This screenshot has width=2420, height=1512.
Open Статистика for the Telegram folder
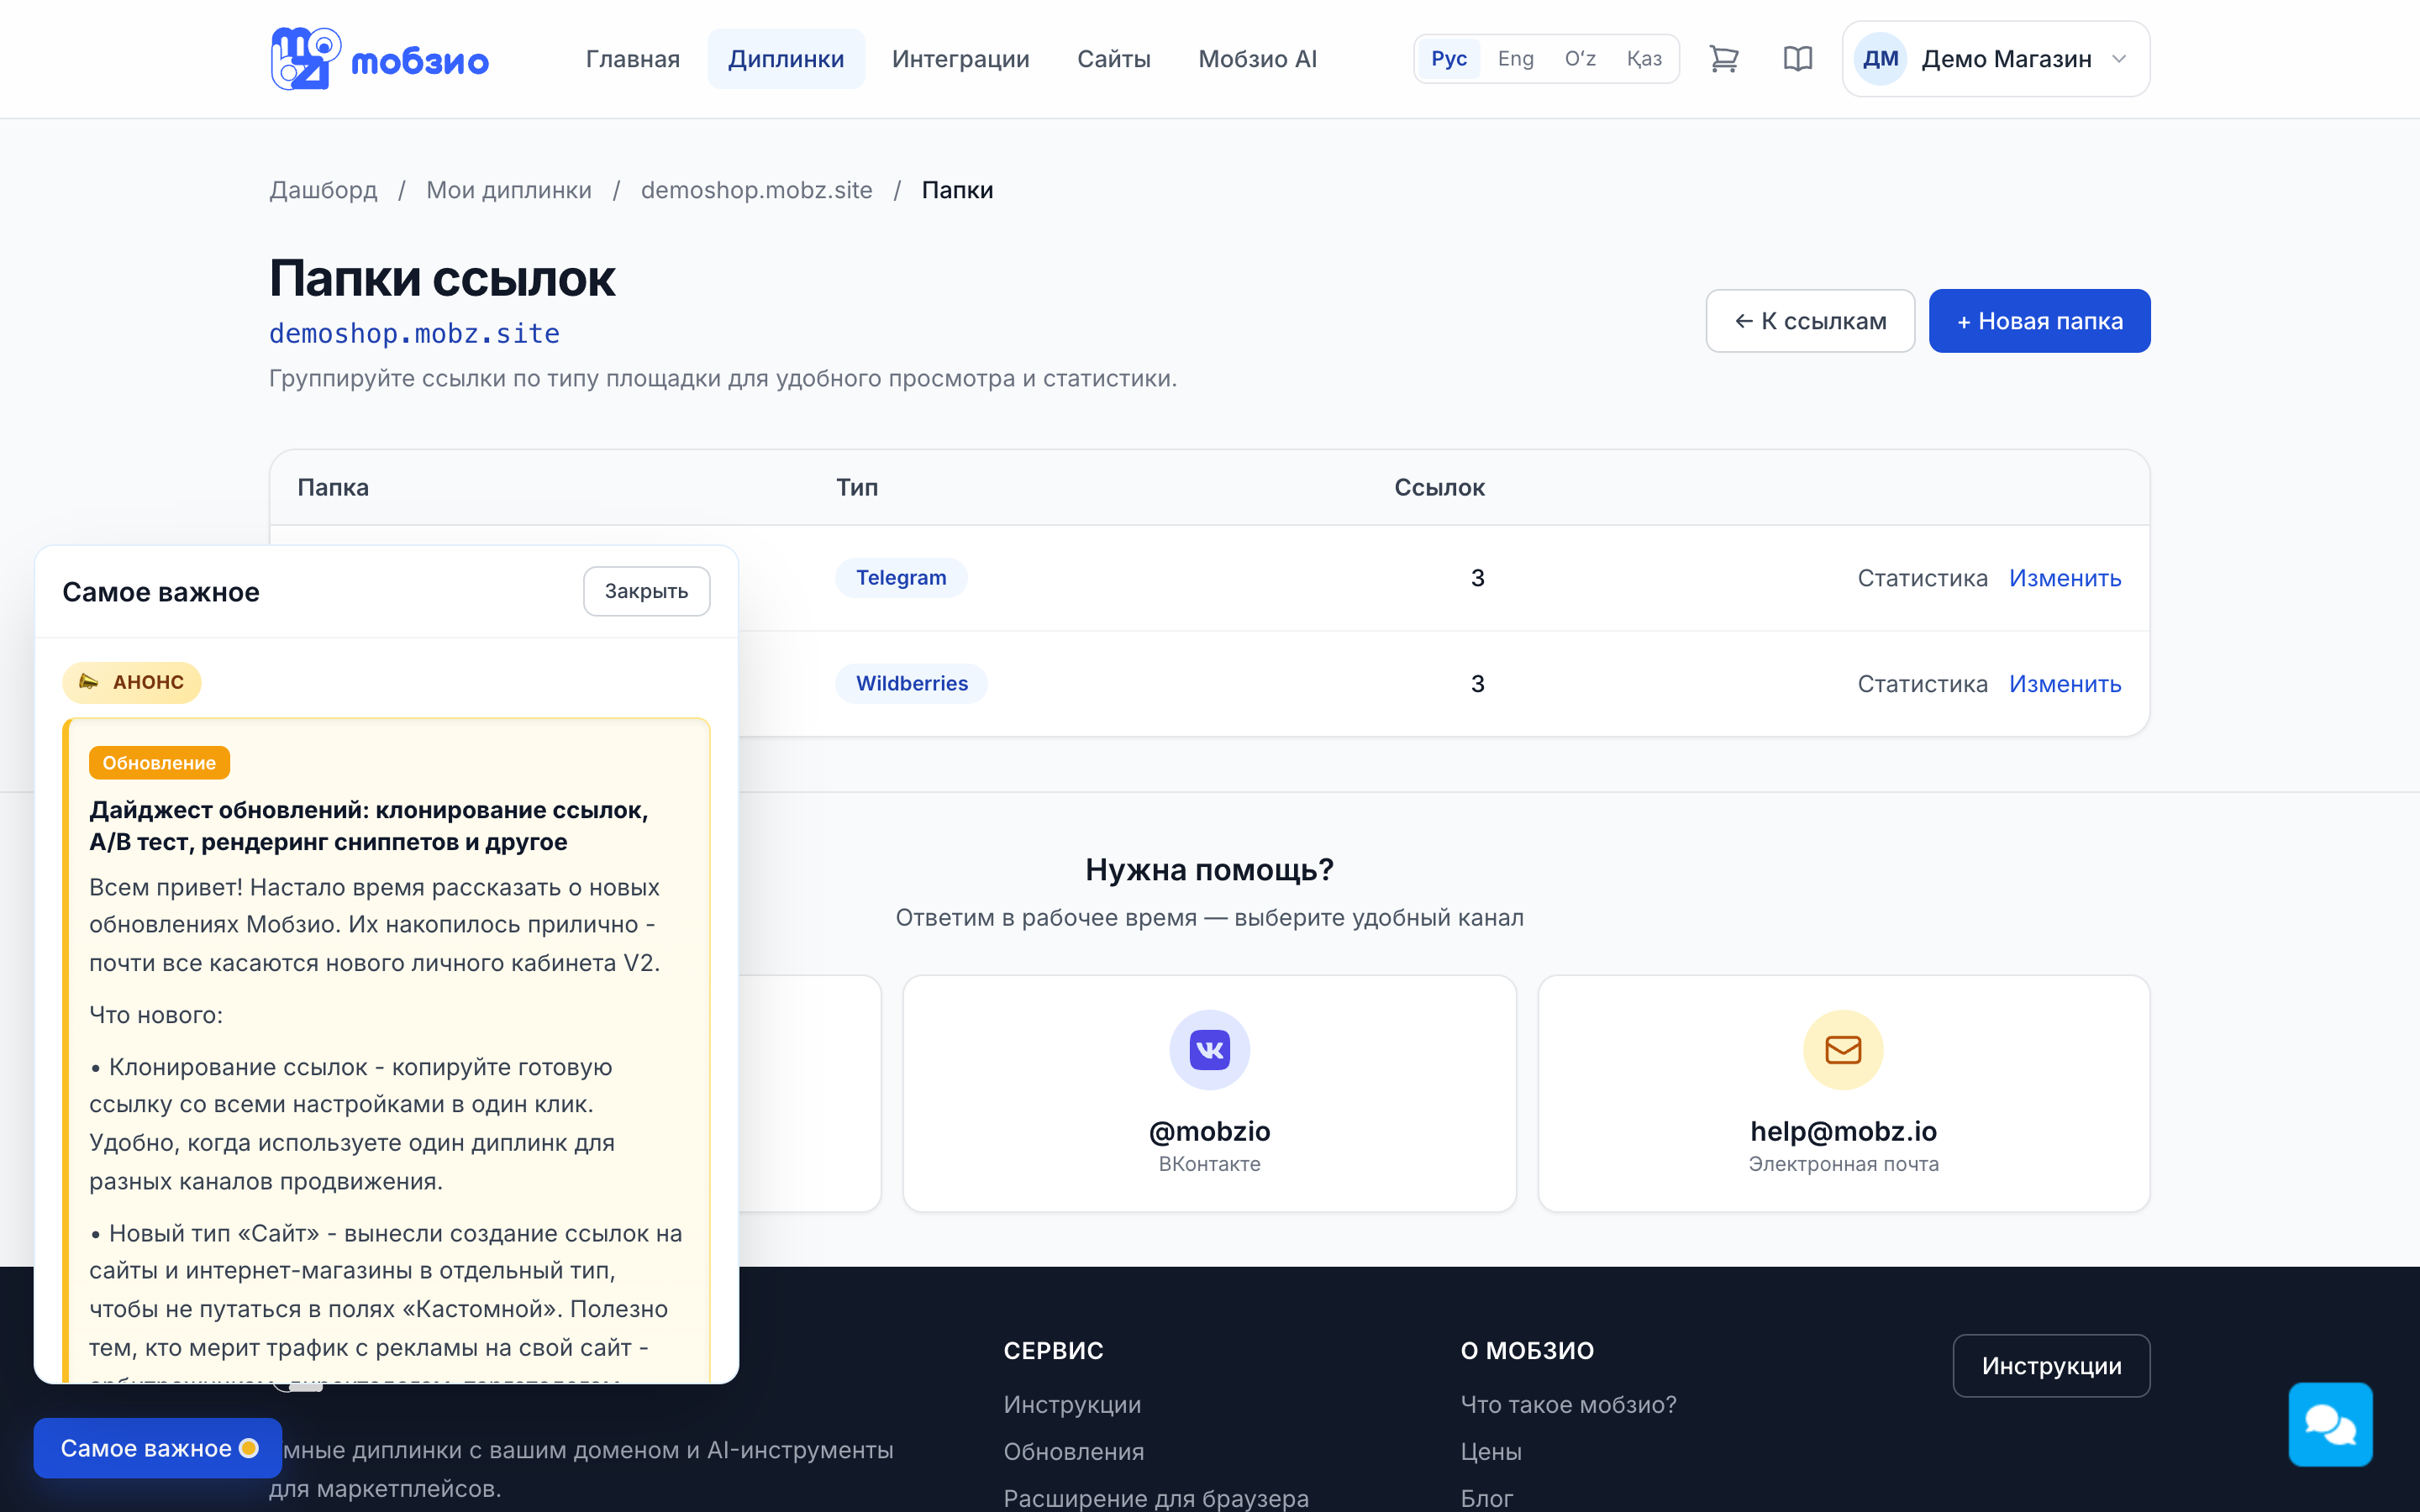1922,578
